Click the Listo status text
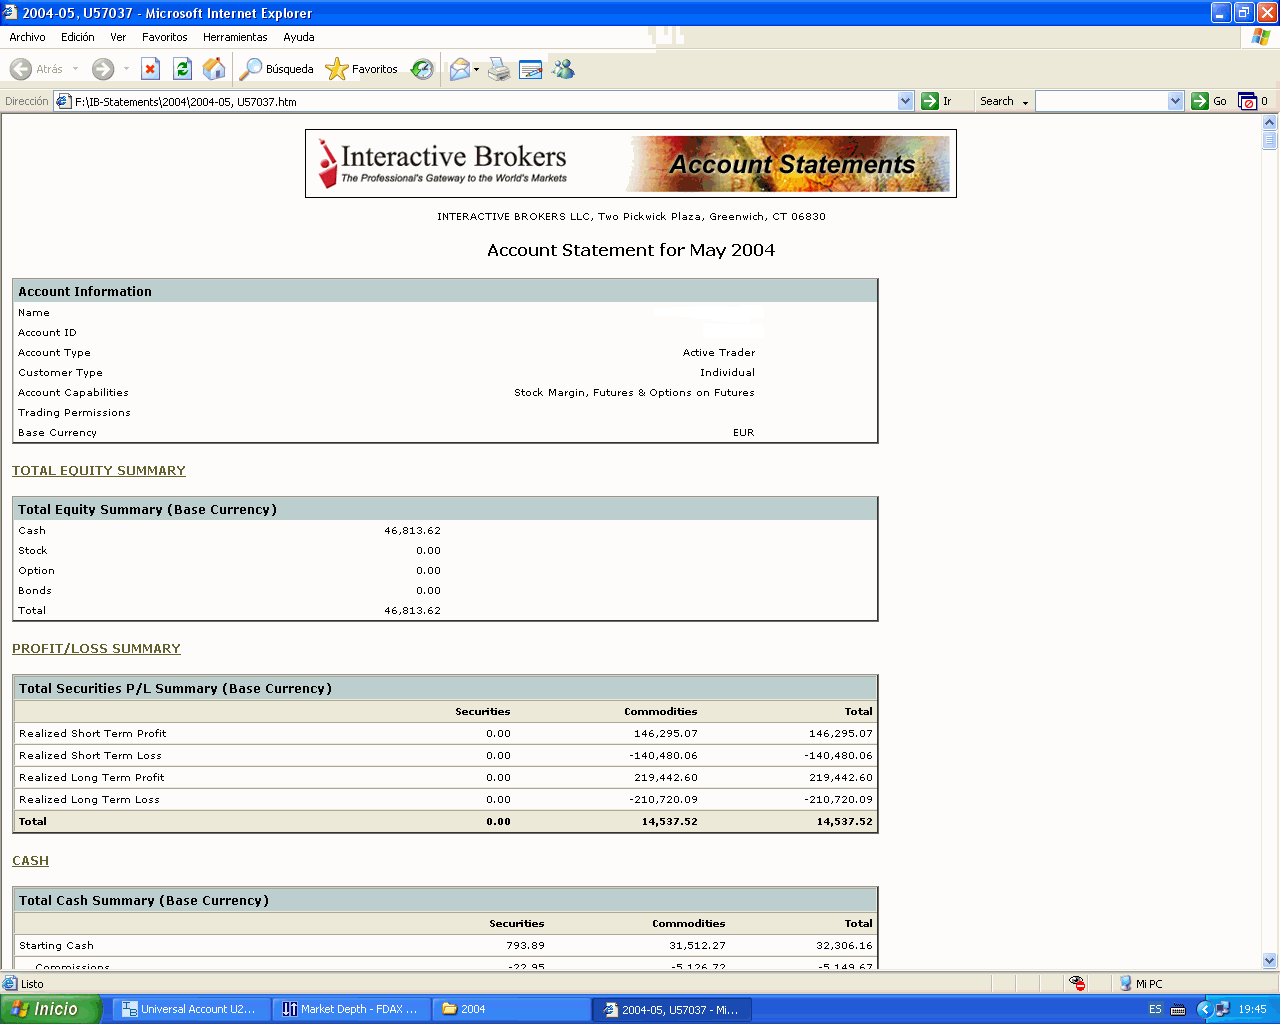1280x1024 pixels. pyautogui.click(x=32, y=984)
